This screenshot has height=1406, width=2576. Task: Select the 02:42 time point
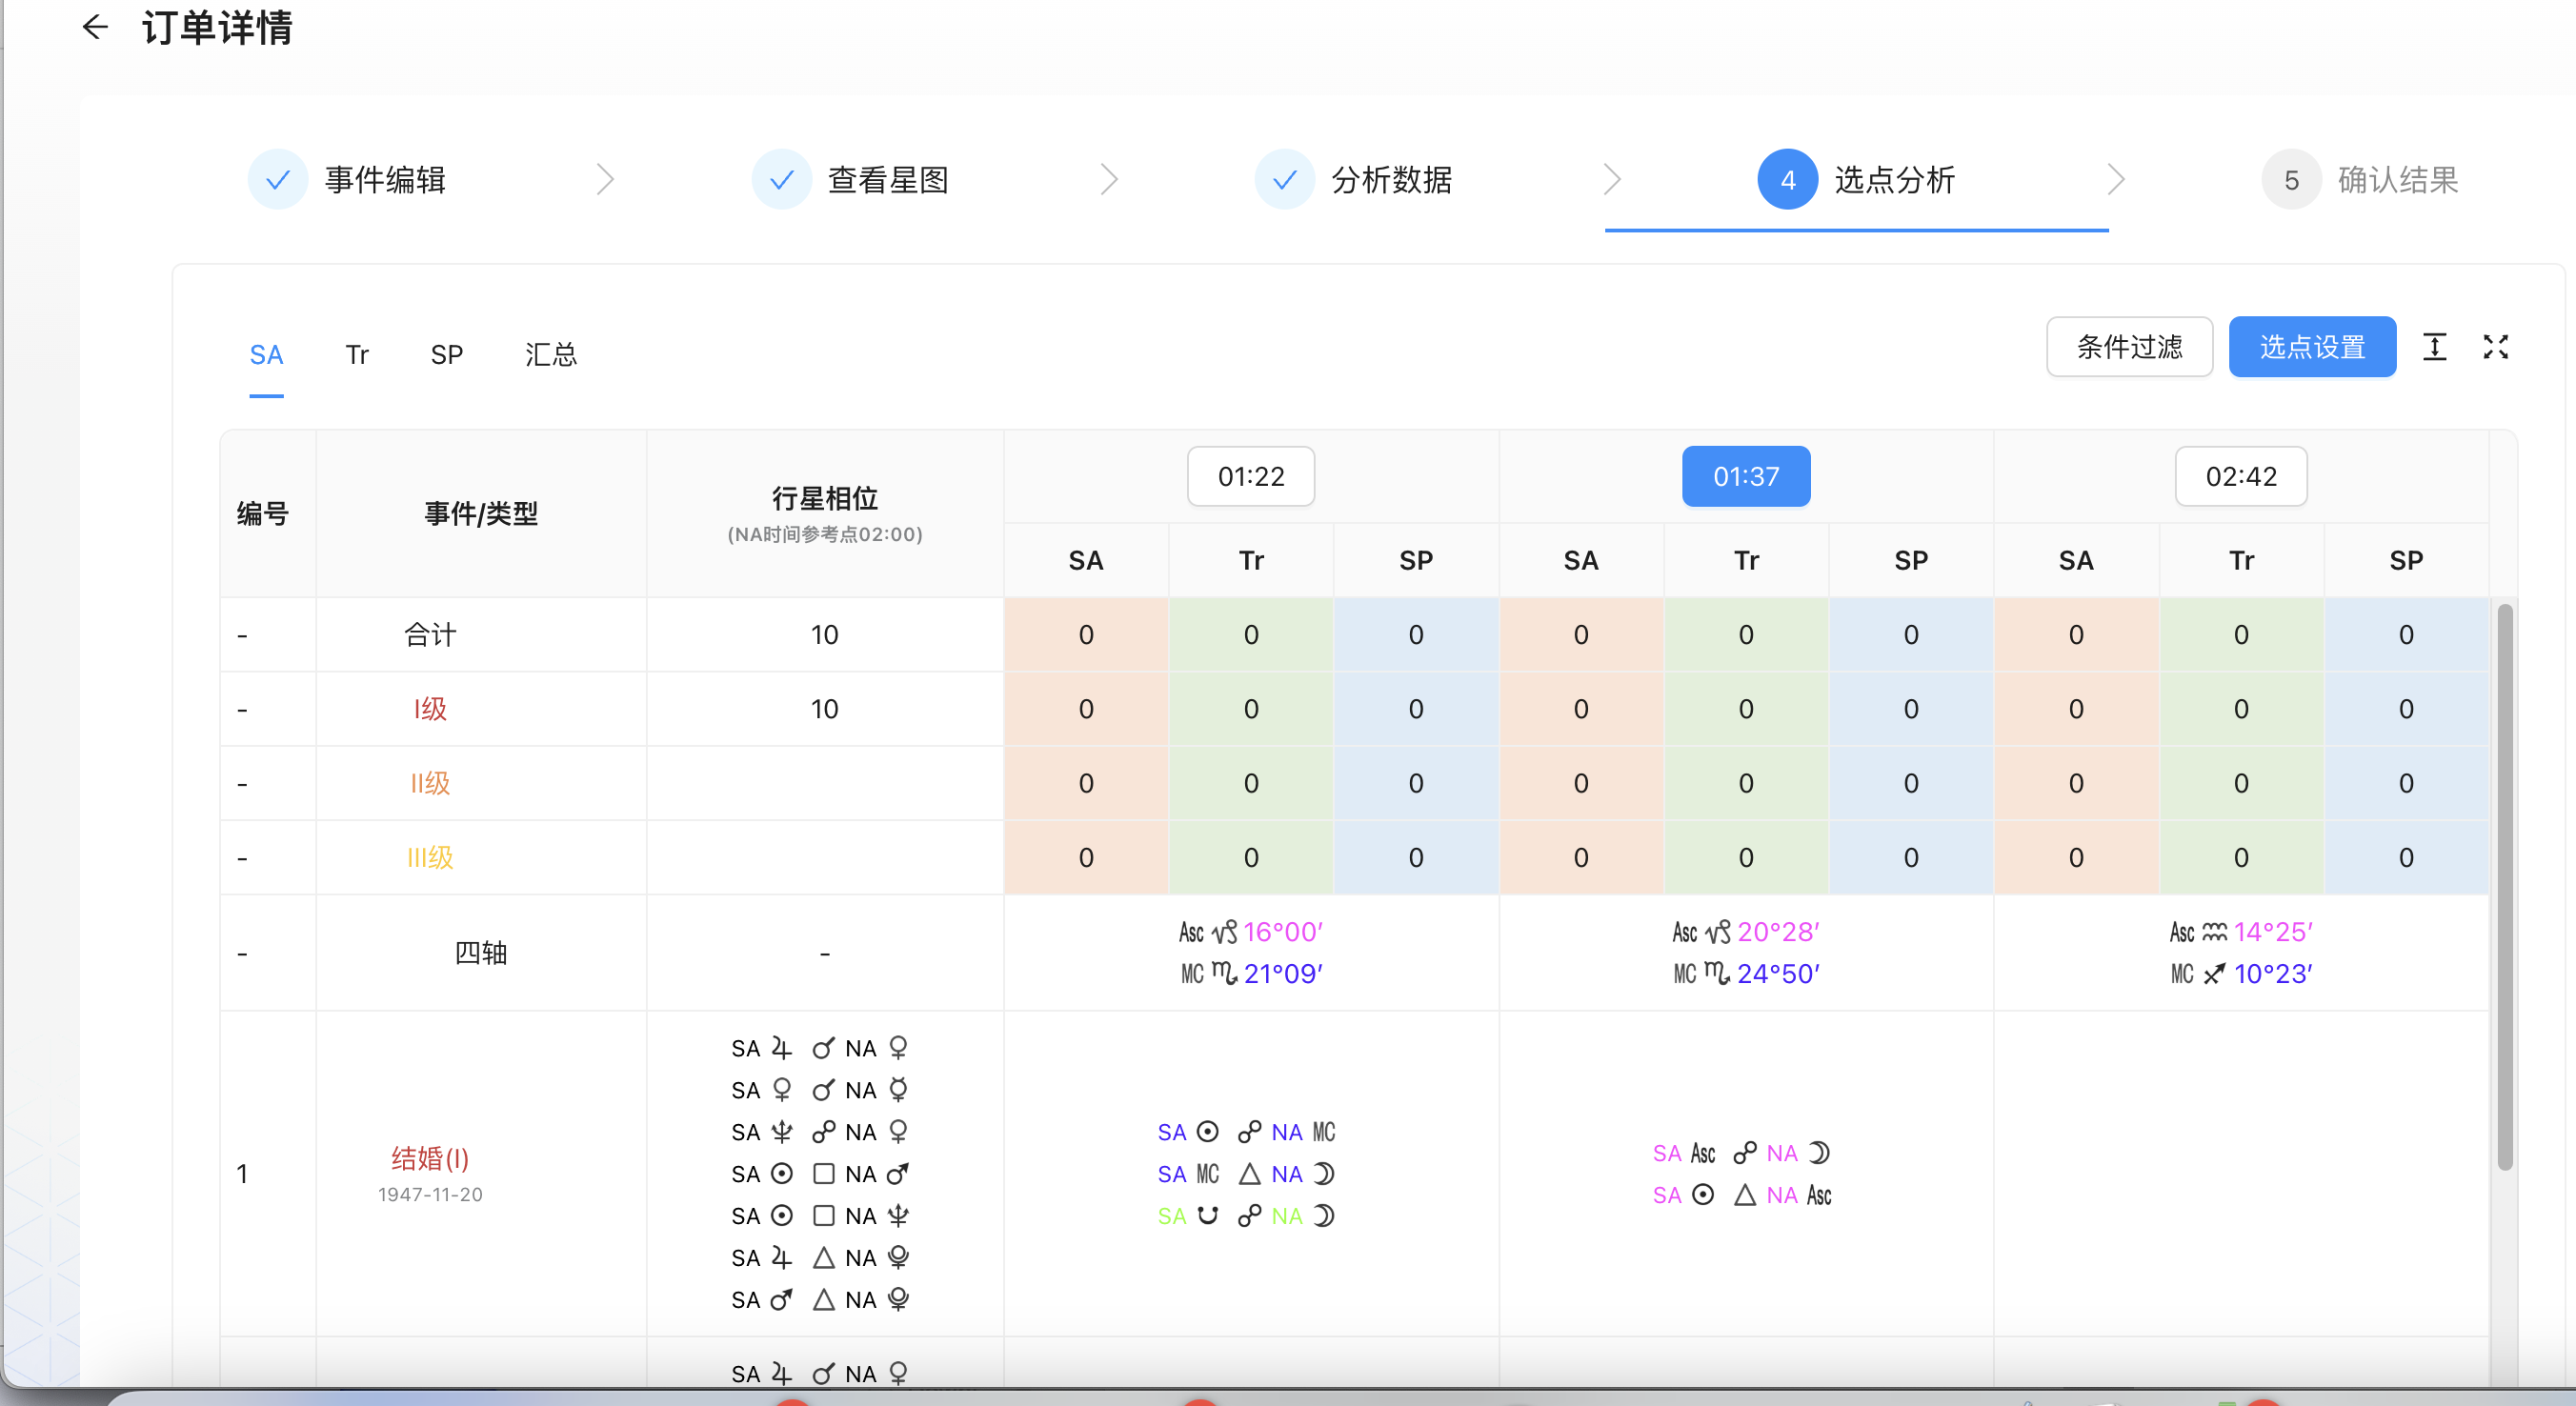(2240, 476)
